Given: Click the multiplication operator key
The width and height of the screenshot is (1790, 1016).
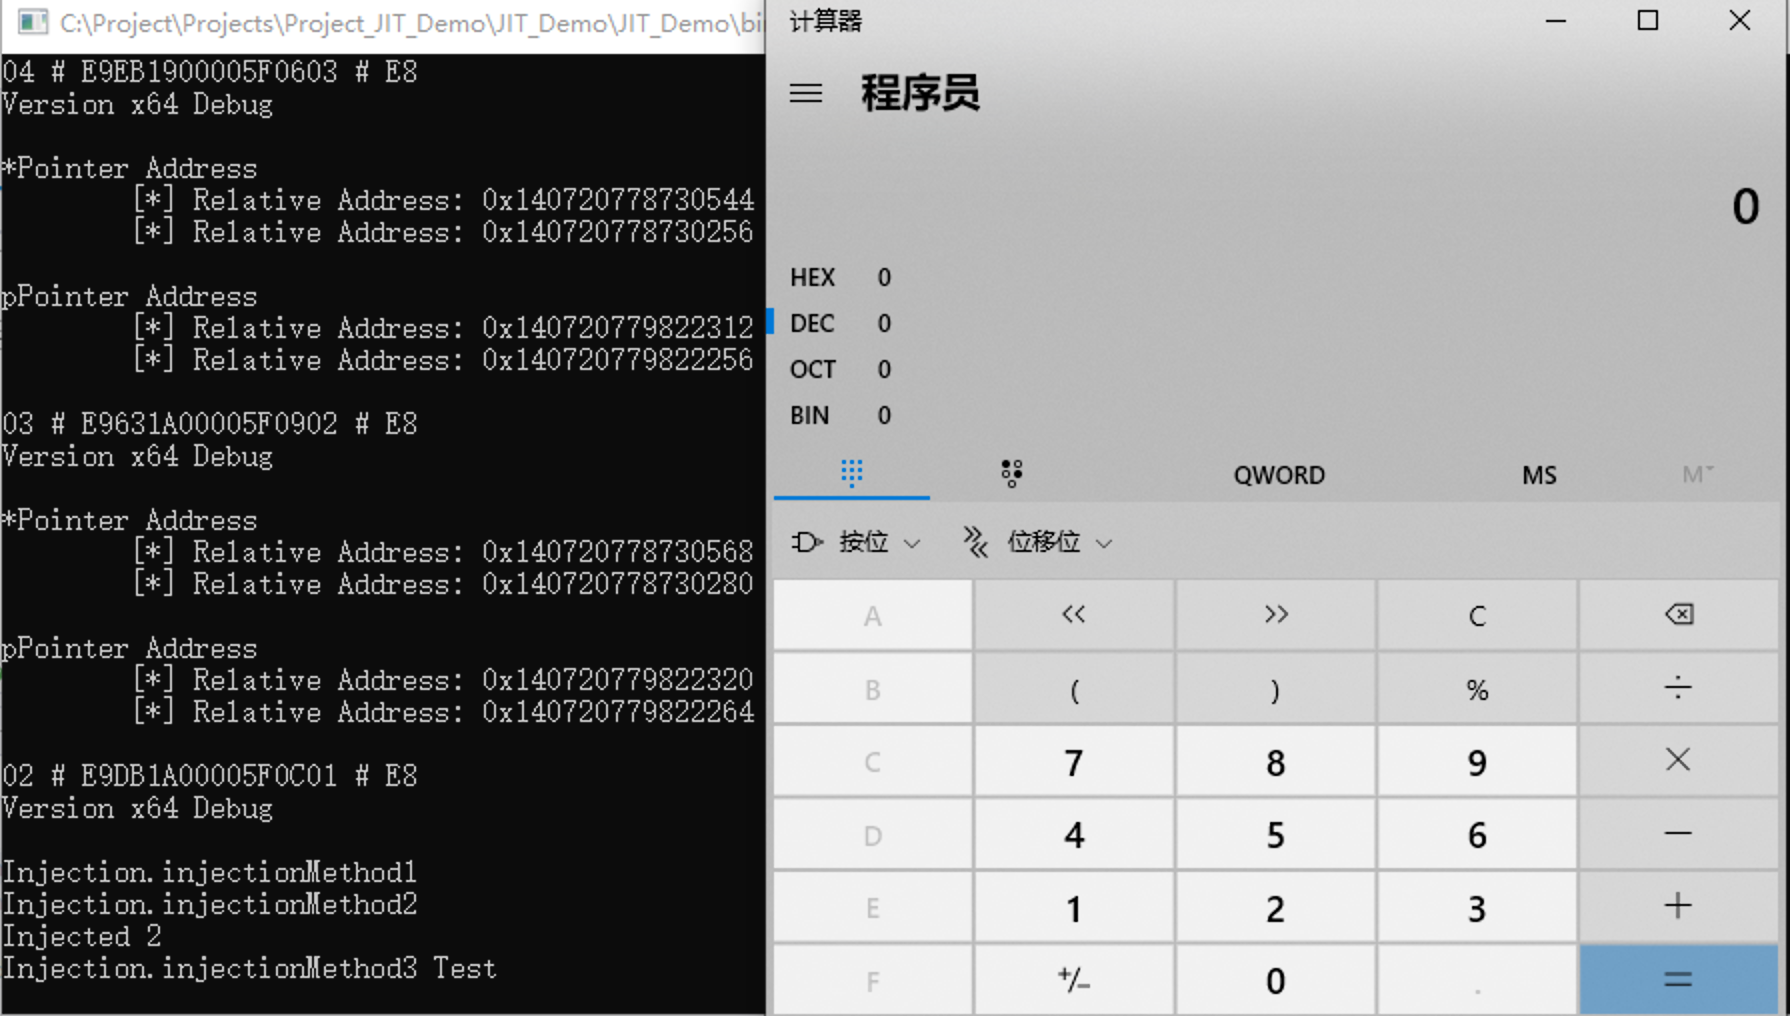Looking at the screenshot, I should (x=1679, y=761).
